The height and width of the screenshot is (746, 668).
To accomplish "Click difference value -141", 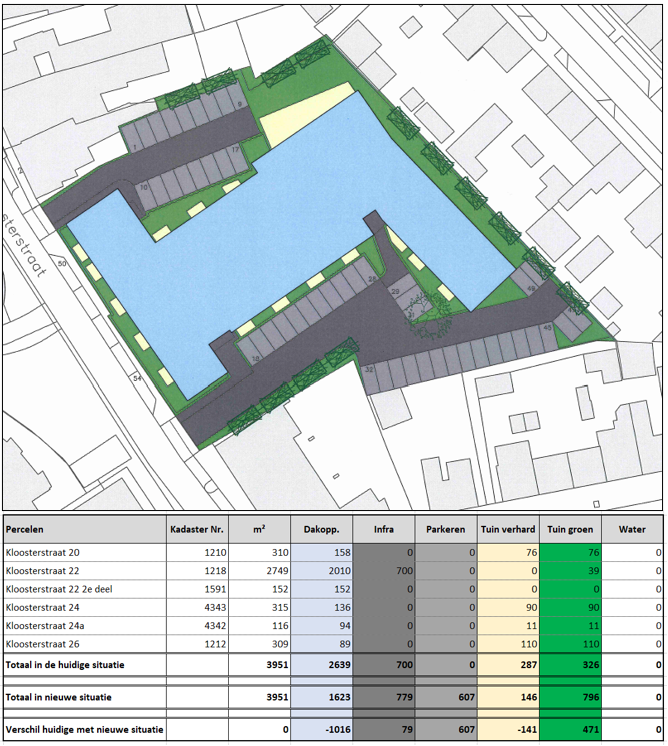I will point(527,729).
